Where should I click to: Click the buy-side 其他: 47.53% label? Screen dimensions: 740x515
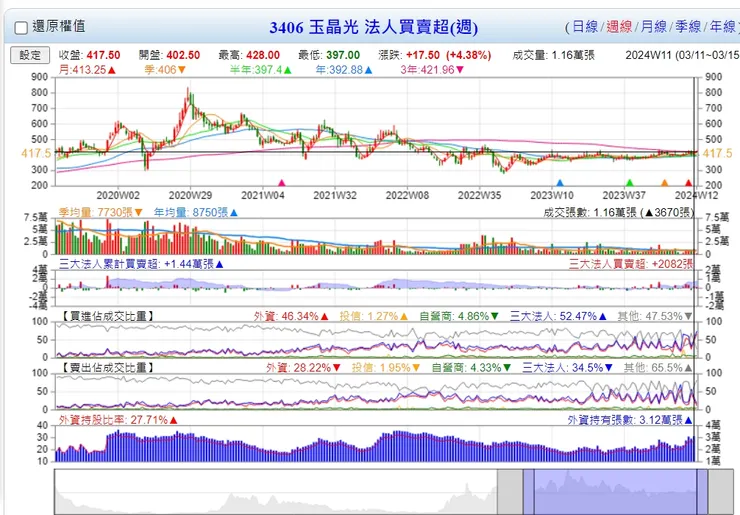click(655, 316)
